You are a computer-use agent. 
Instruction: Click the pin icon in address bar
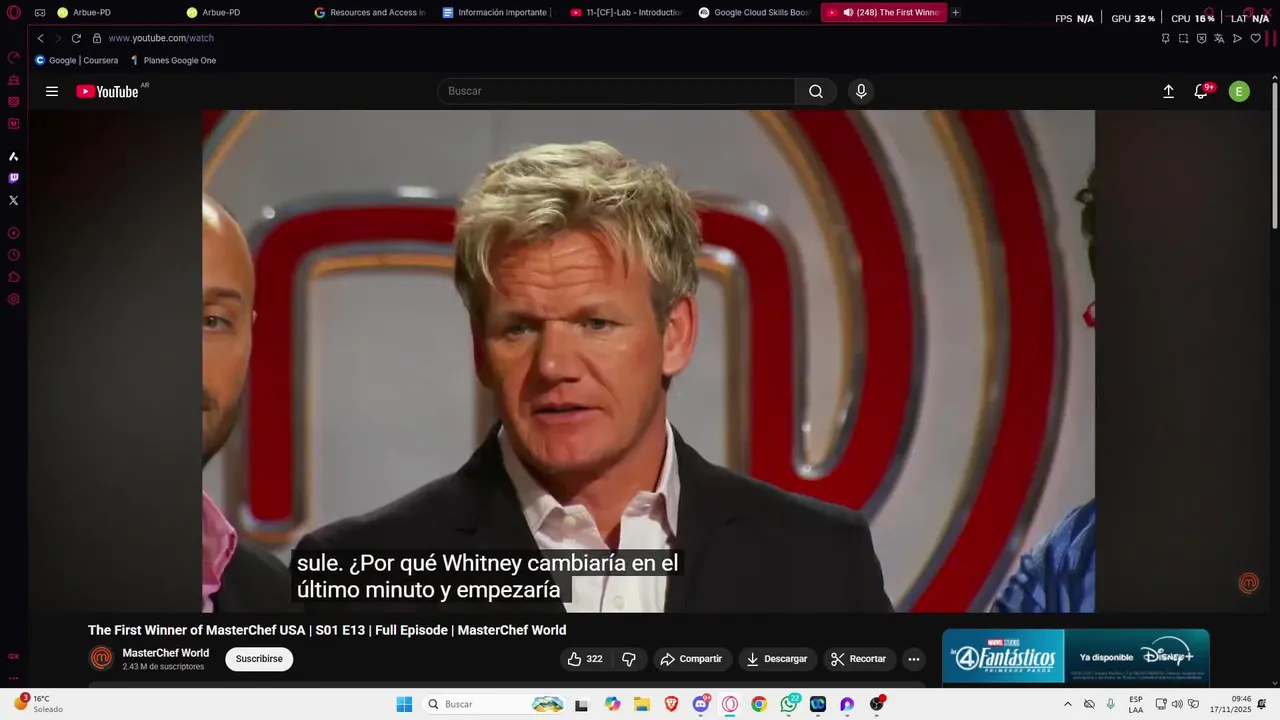tap(1165, 38)
